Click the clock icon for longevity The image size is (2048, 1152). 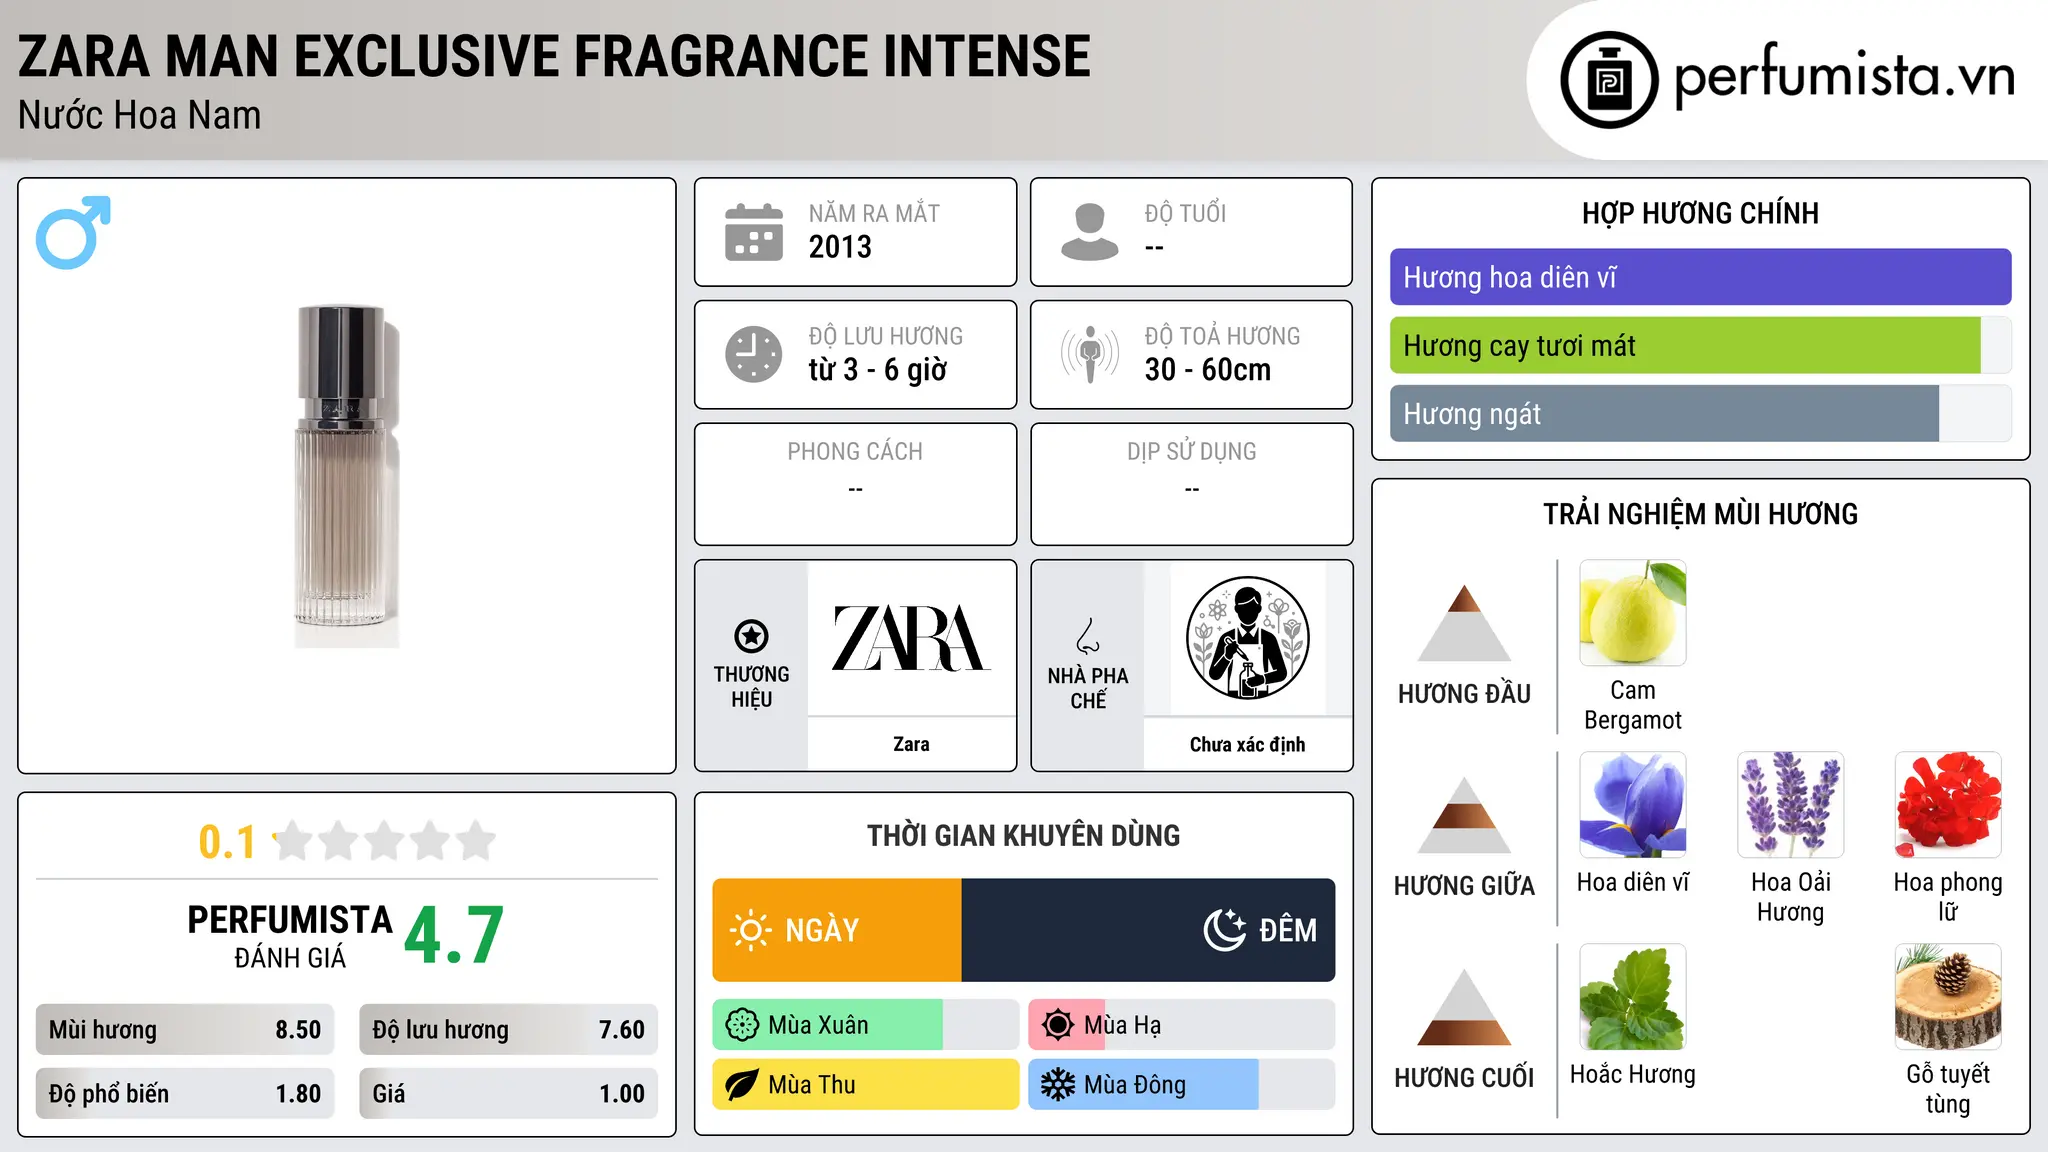click(754, 354)
